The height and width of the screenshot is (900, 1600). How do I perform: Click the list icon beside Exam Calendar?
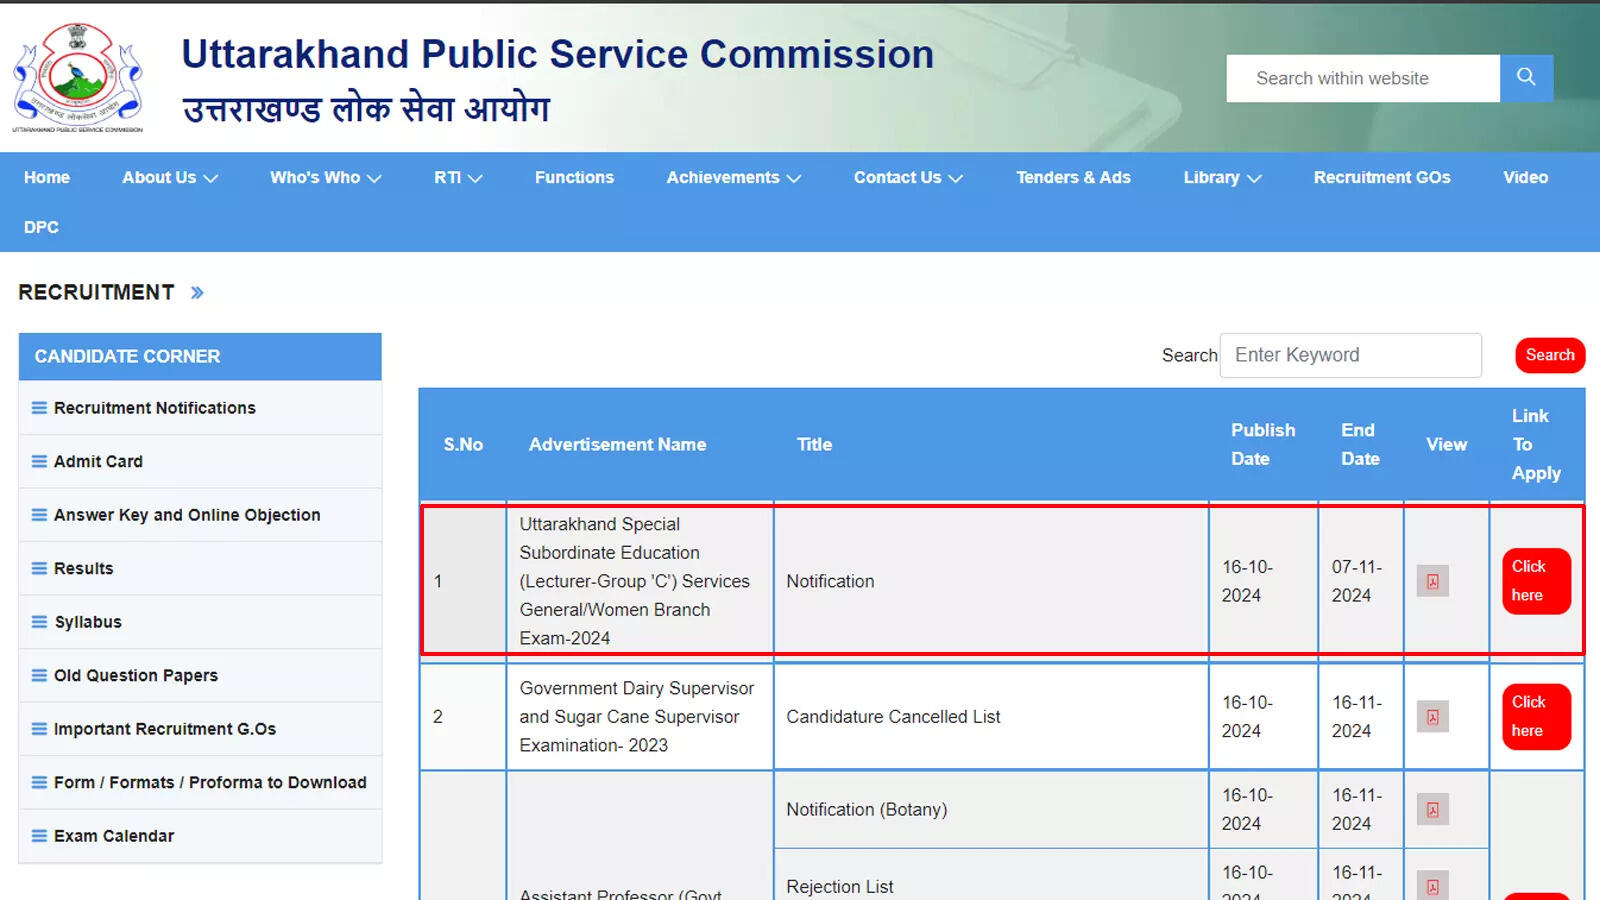pos(40,836)
